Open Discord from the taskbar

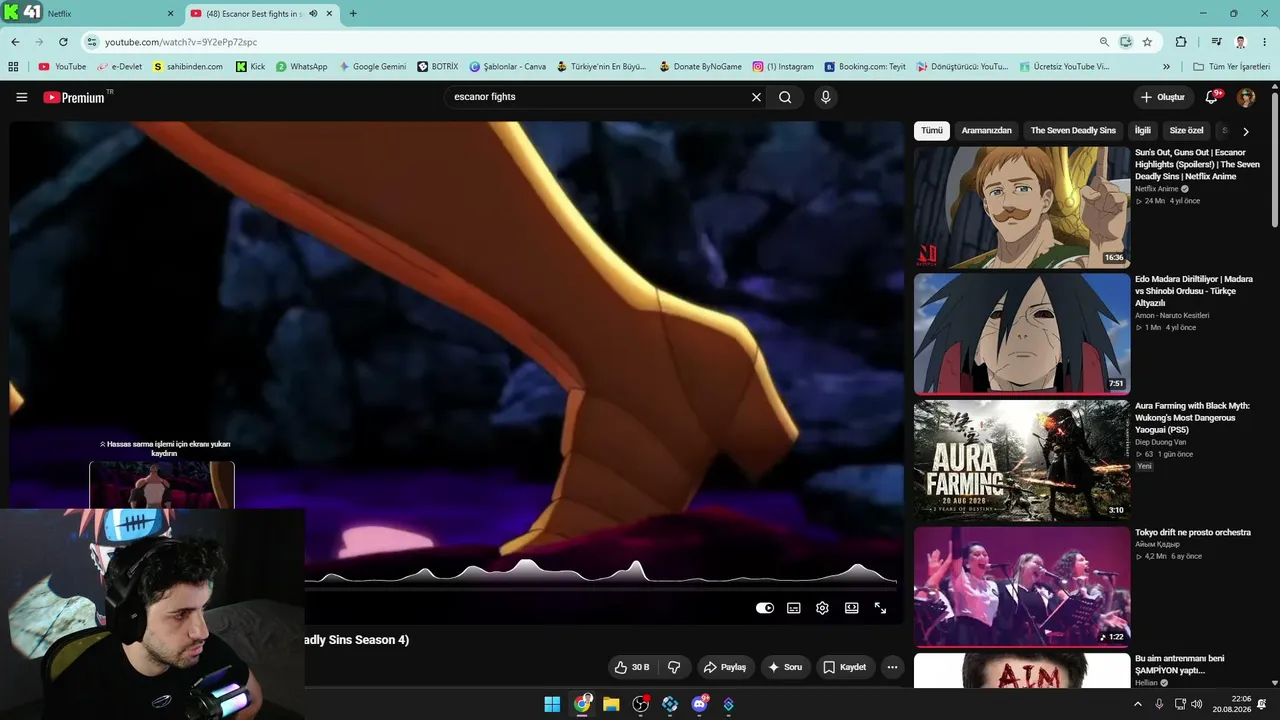699,704
